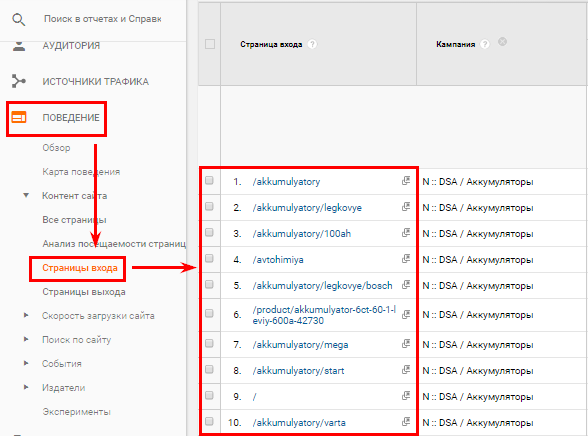Viewport: 588px width, 436px height.
Task: Expand Скорость загрузки сайта arrow
Action: tap(26, 315)
